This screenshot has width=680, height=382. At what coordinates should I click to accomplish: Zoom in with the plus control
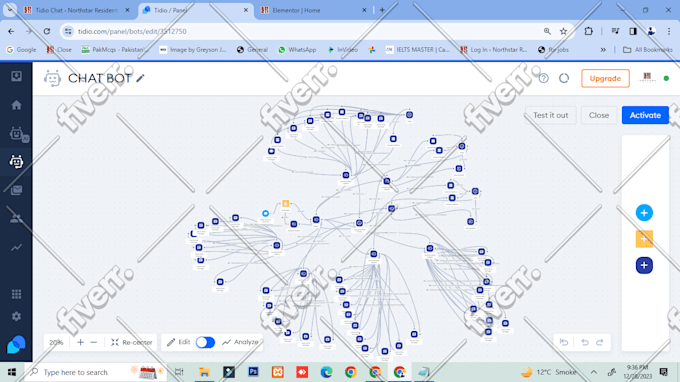tap(80, 342)
